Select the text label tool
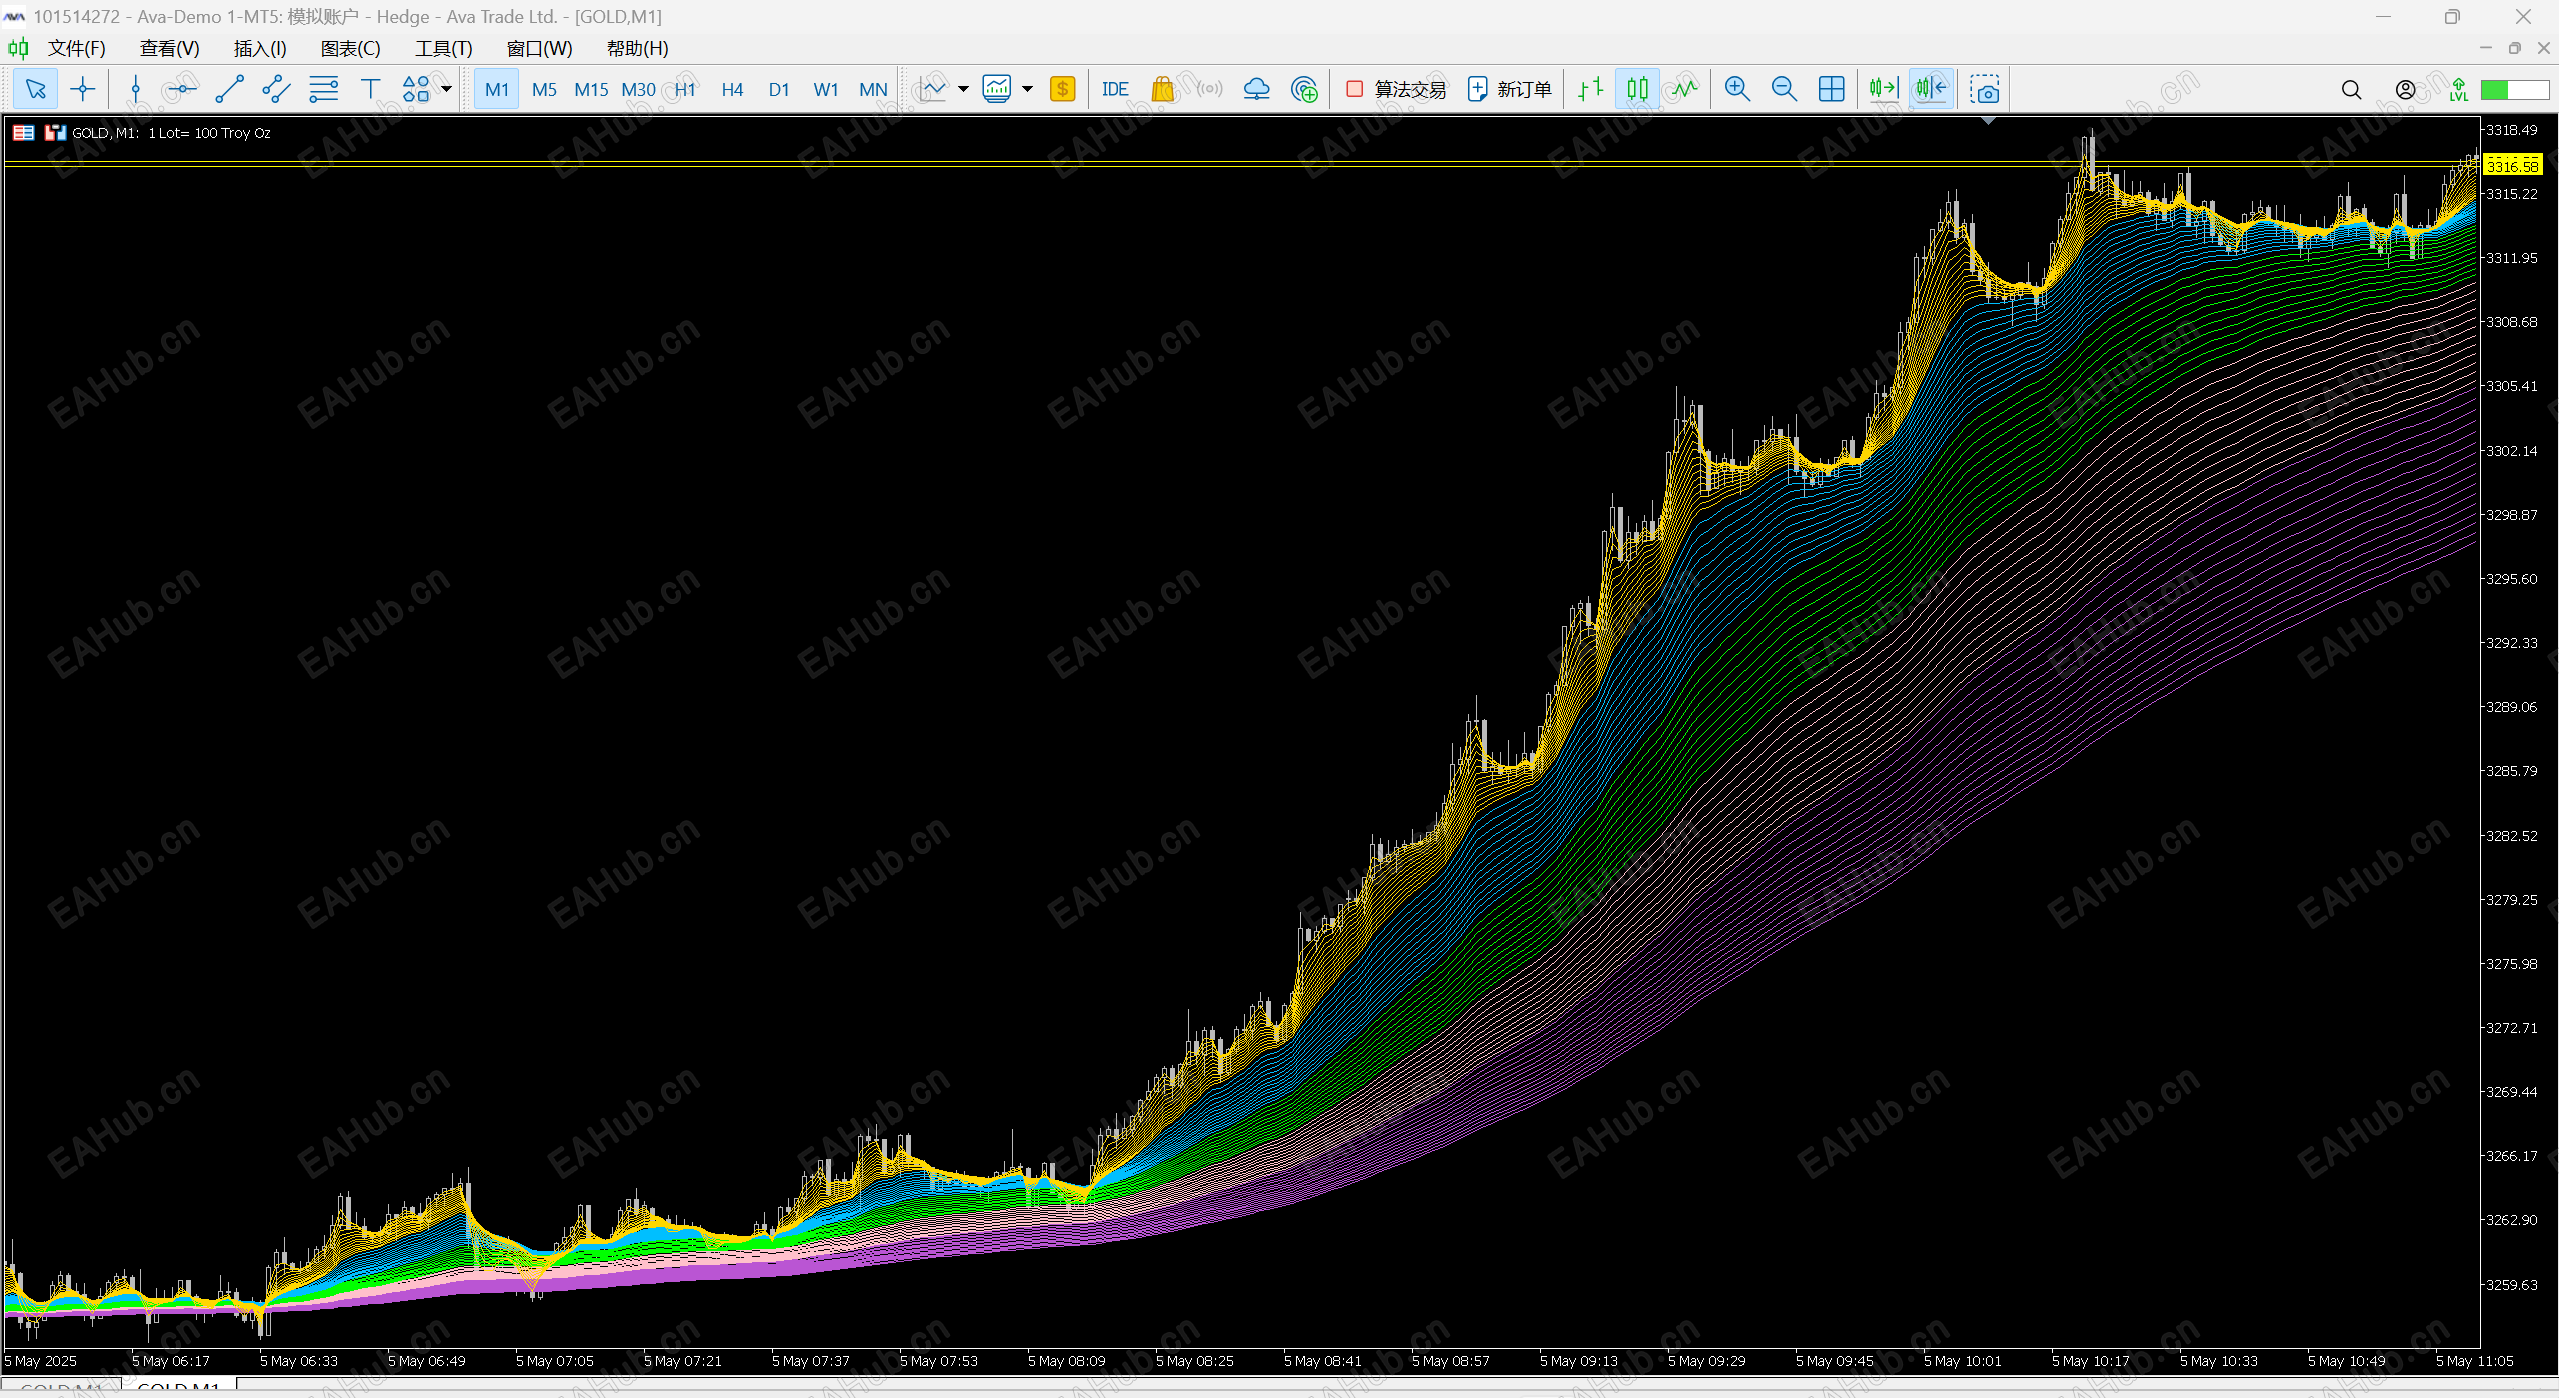Screen dimensions: 2559x1398 pyautogui.click(x=370, y=89)
